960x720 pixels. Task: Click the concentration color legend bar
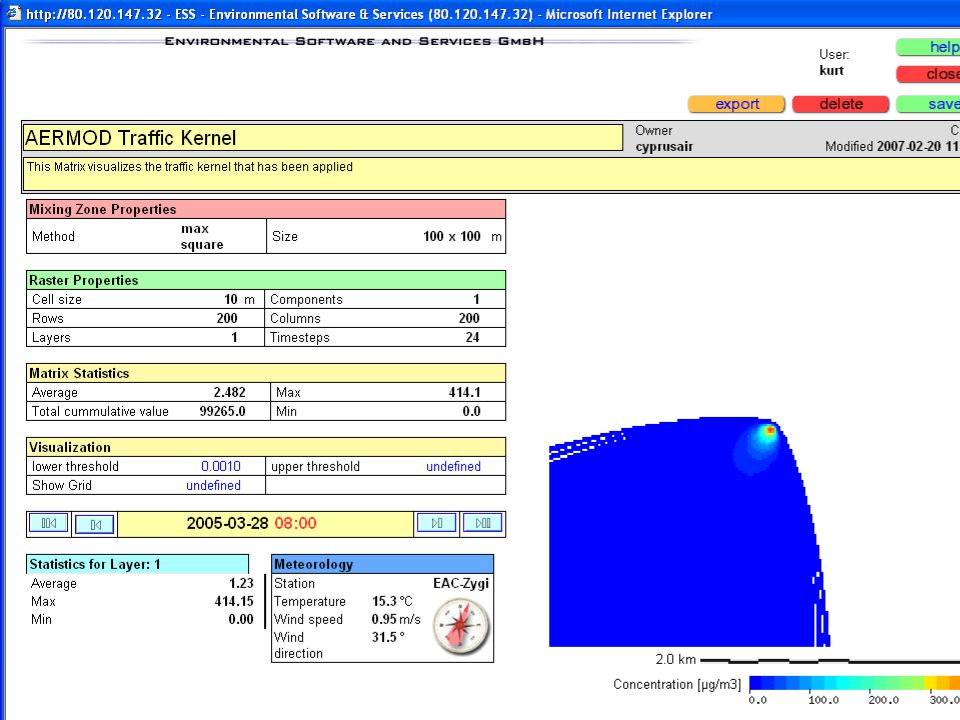click(x=855, y=683)
